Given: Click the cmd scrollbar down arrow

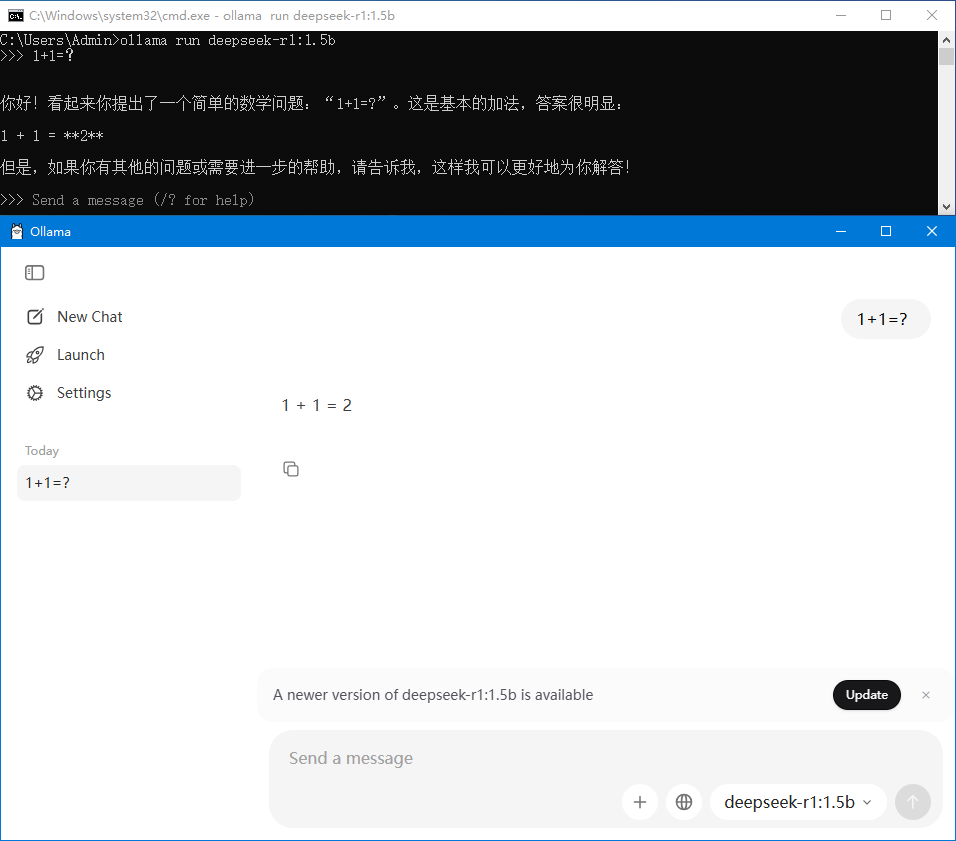Looking at the screenshot, I should pyautogui.click(x=946, y=207).
